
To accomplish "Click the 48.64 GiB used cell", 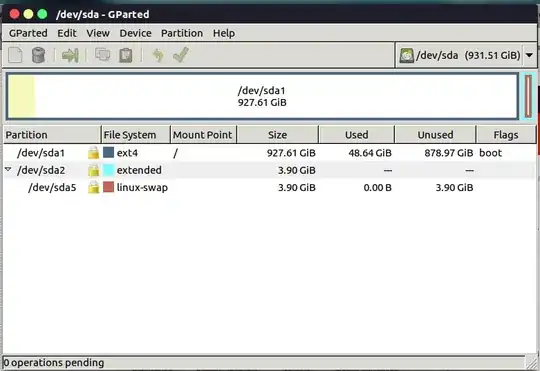I will tap(370, 153).
